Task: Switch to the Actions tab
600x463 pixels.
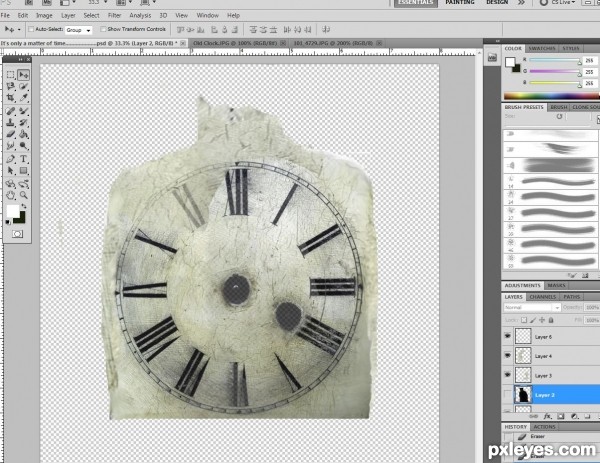Action: pos(544,427)
